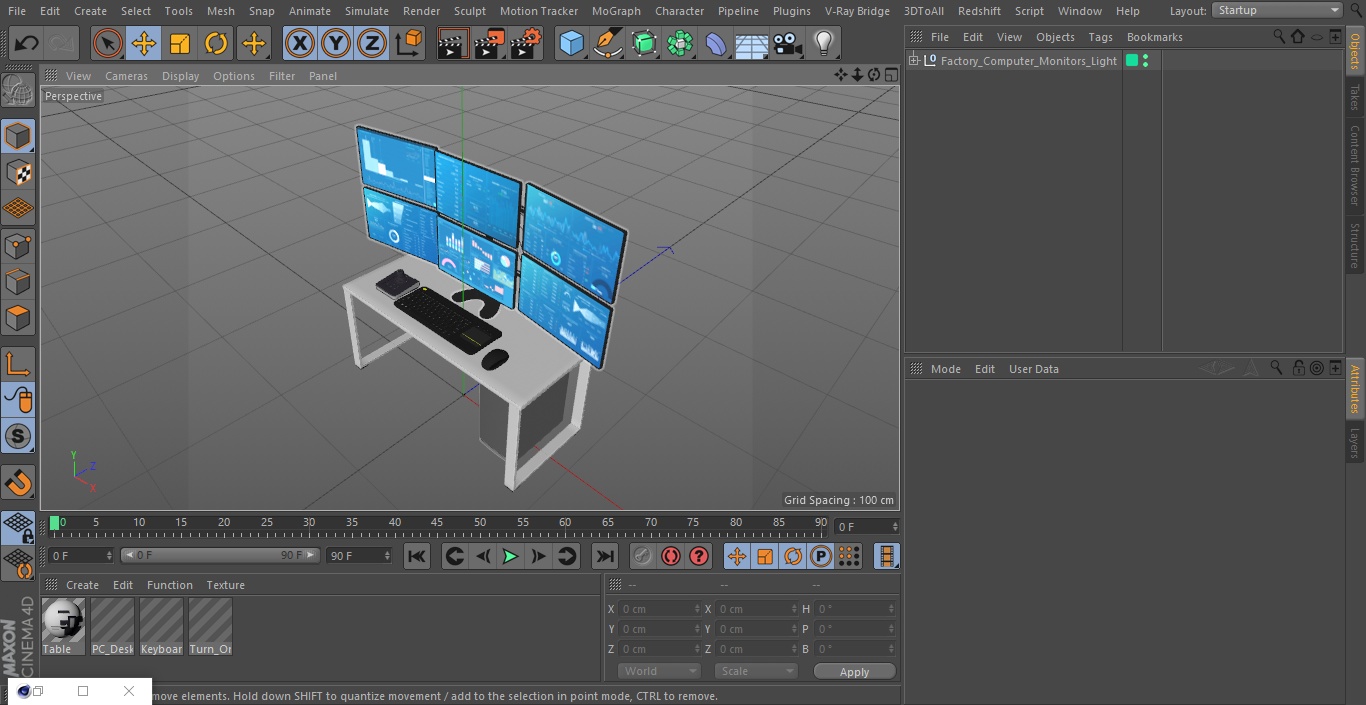This screenshot has width=1366, height=705.
Task: Toggle maximize viewport icon
Action: tap(891, 75)
